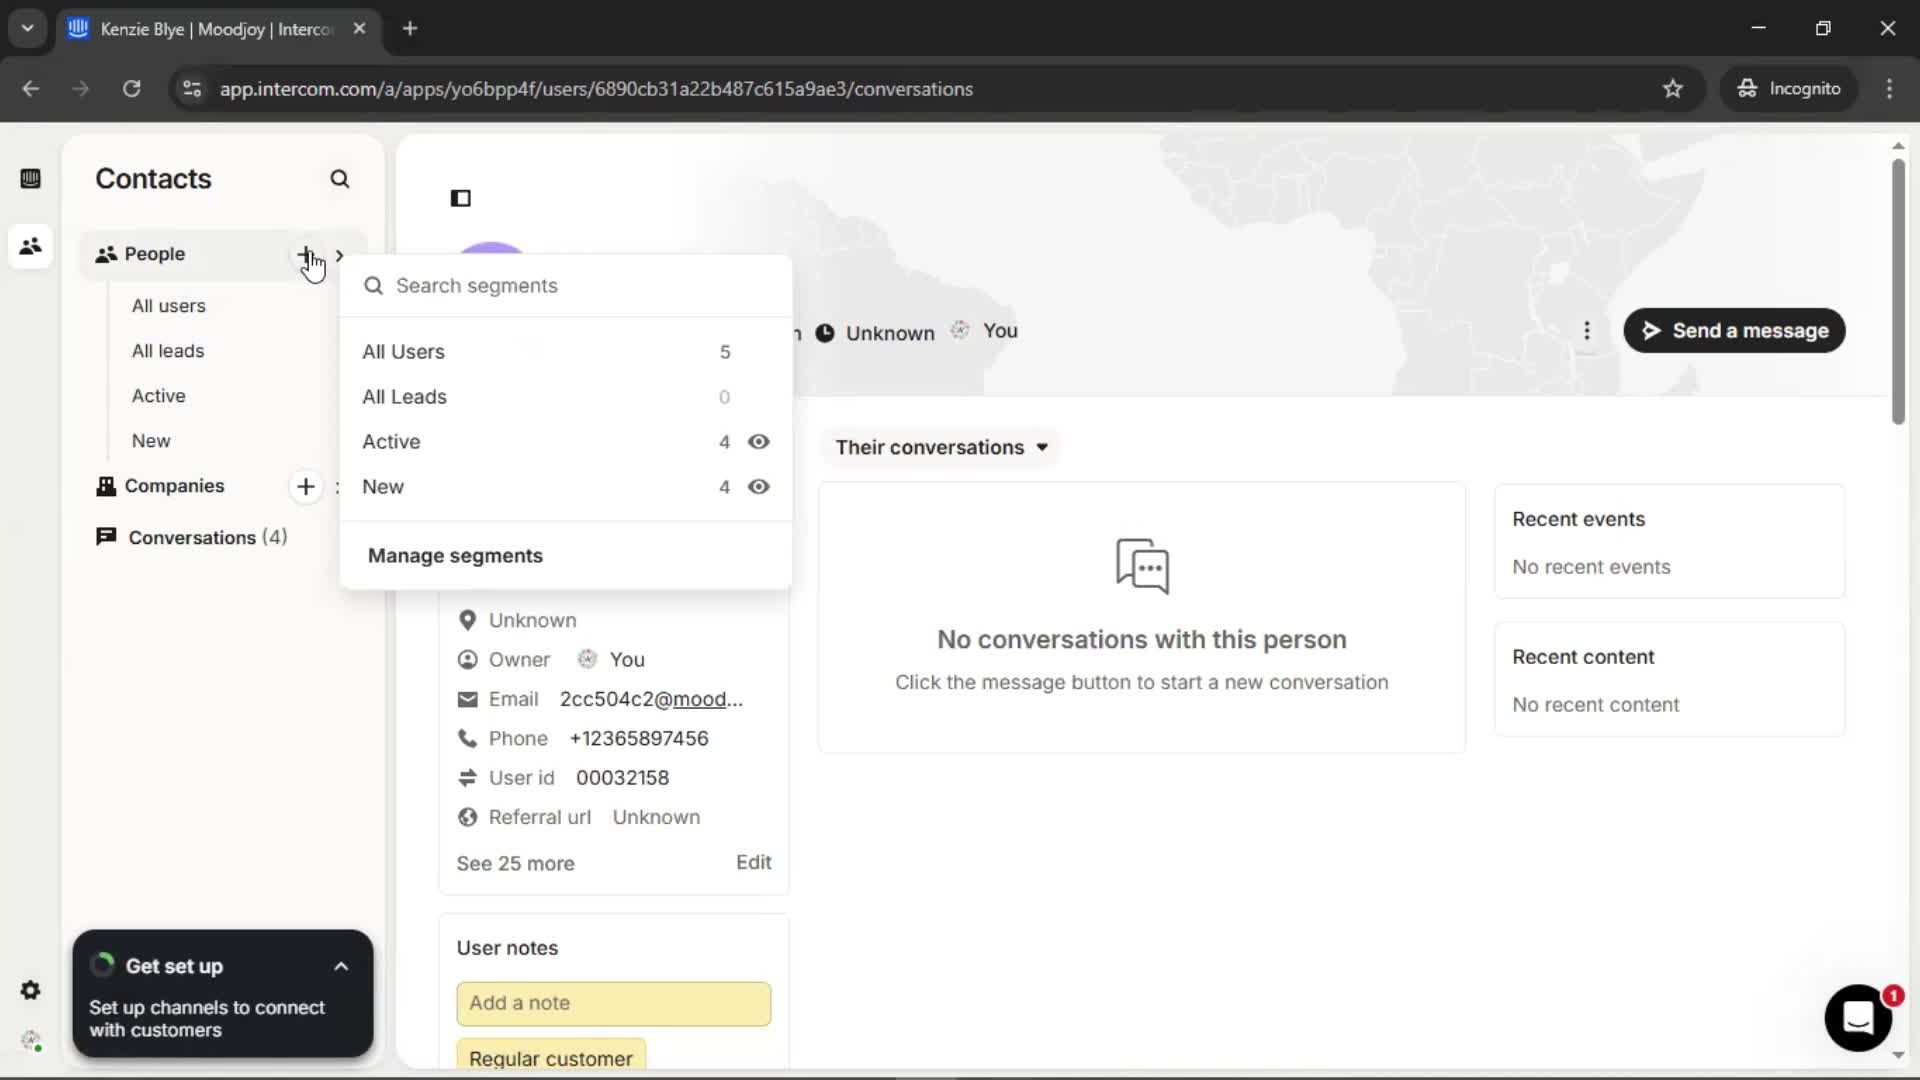Click the Search segments field

point(566,286)
